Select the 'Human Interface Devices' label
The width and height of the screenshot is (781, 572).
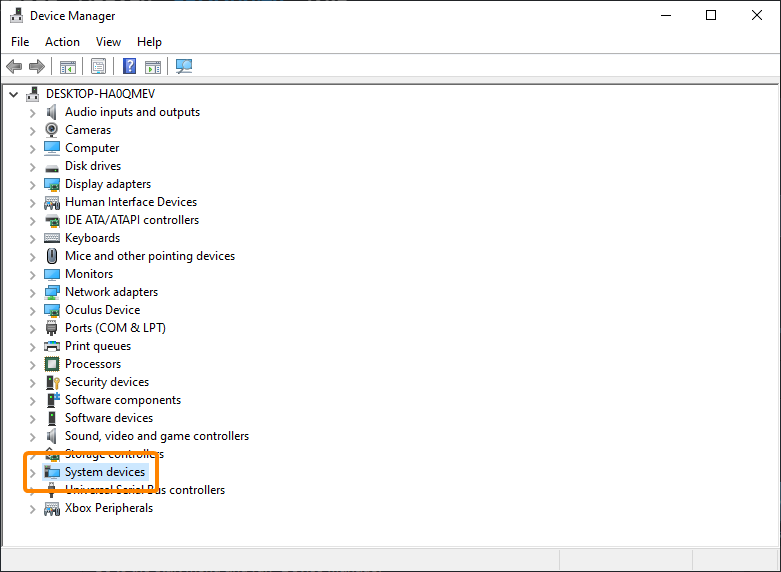131,202
